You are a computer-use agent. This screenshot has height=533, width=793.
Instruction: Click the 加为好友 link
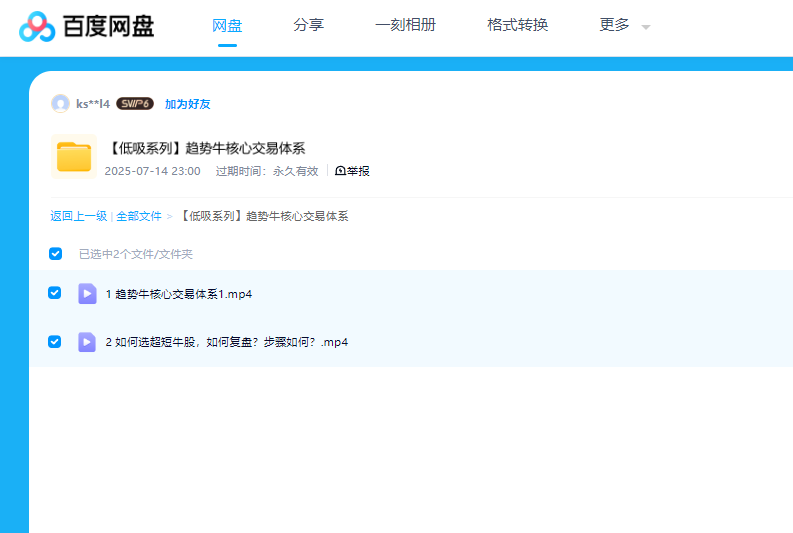coord(188,104)
